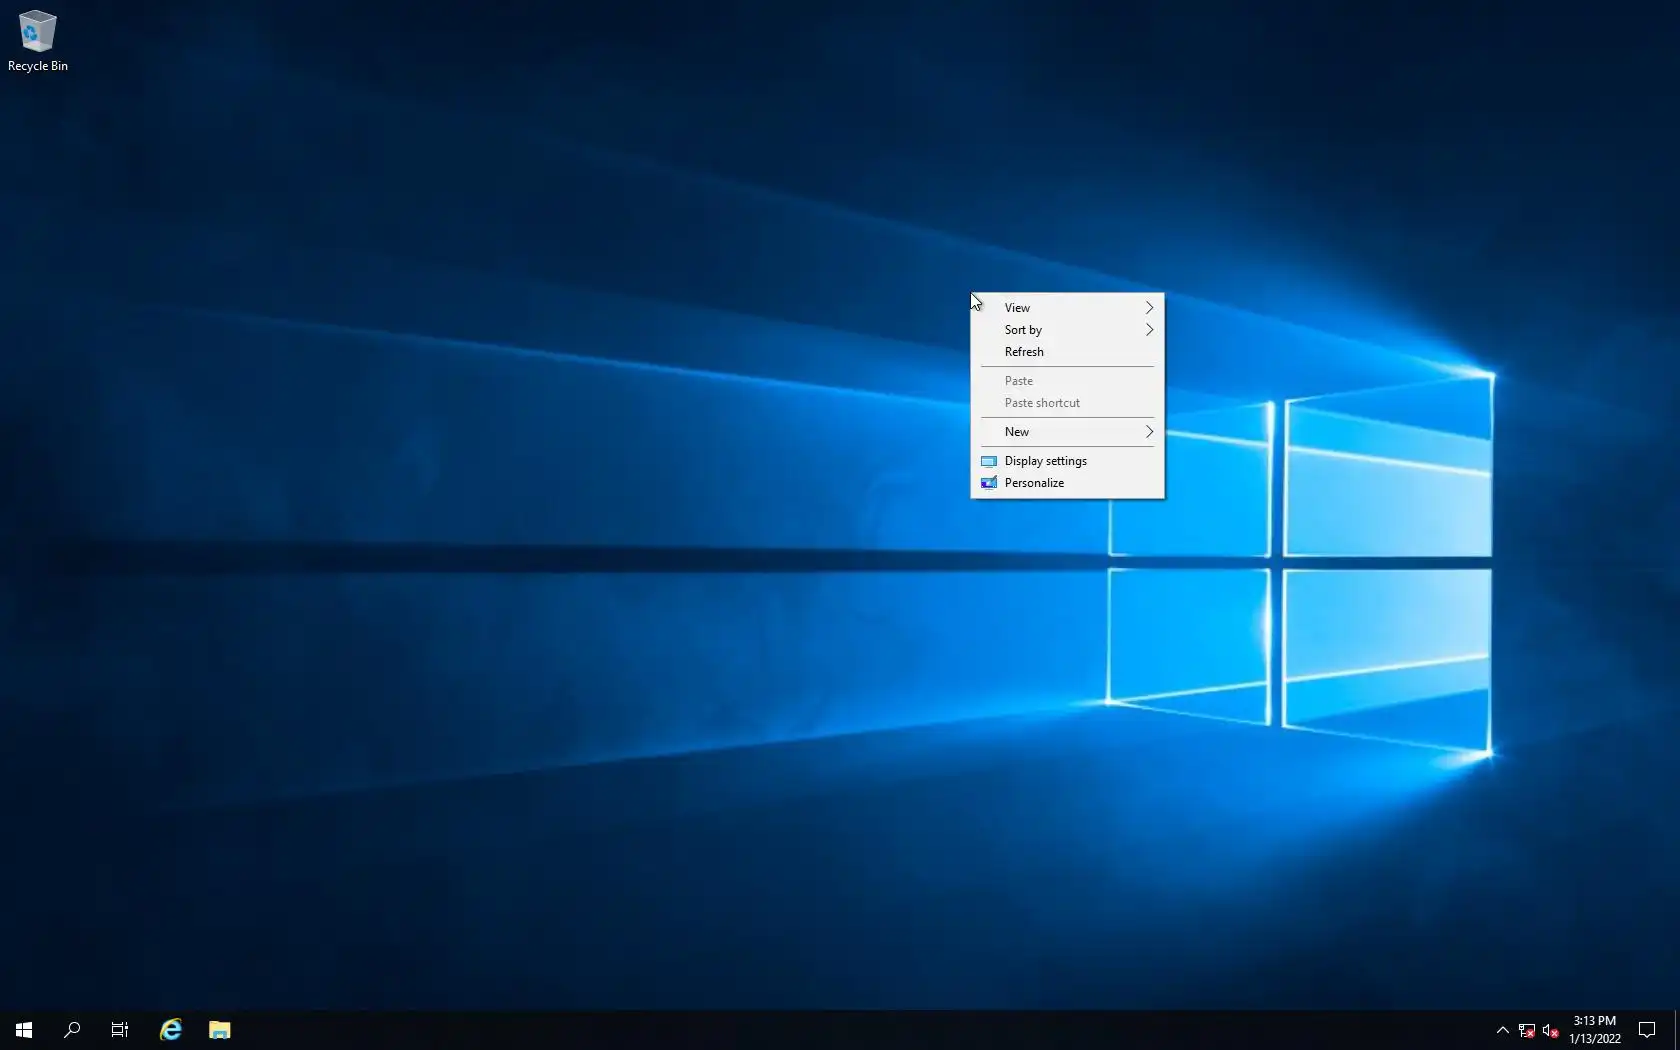Image resolution: width=1680 pixels, height=1050 pixels.
Task: Open the clock showing 3:13 PM
Action: pos(1595,1030)
